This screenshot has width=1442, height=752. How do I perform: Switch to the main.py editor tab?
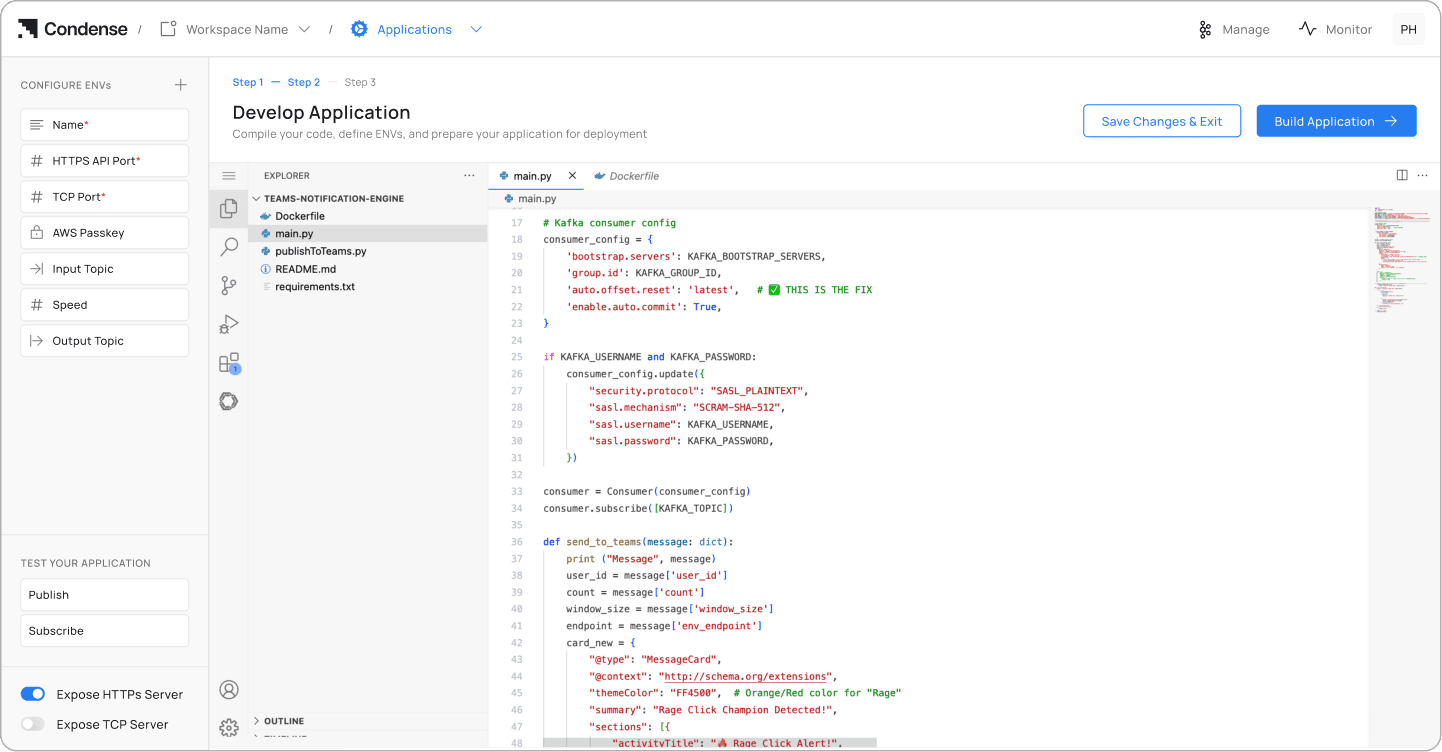click(x=533, y=176)
